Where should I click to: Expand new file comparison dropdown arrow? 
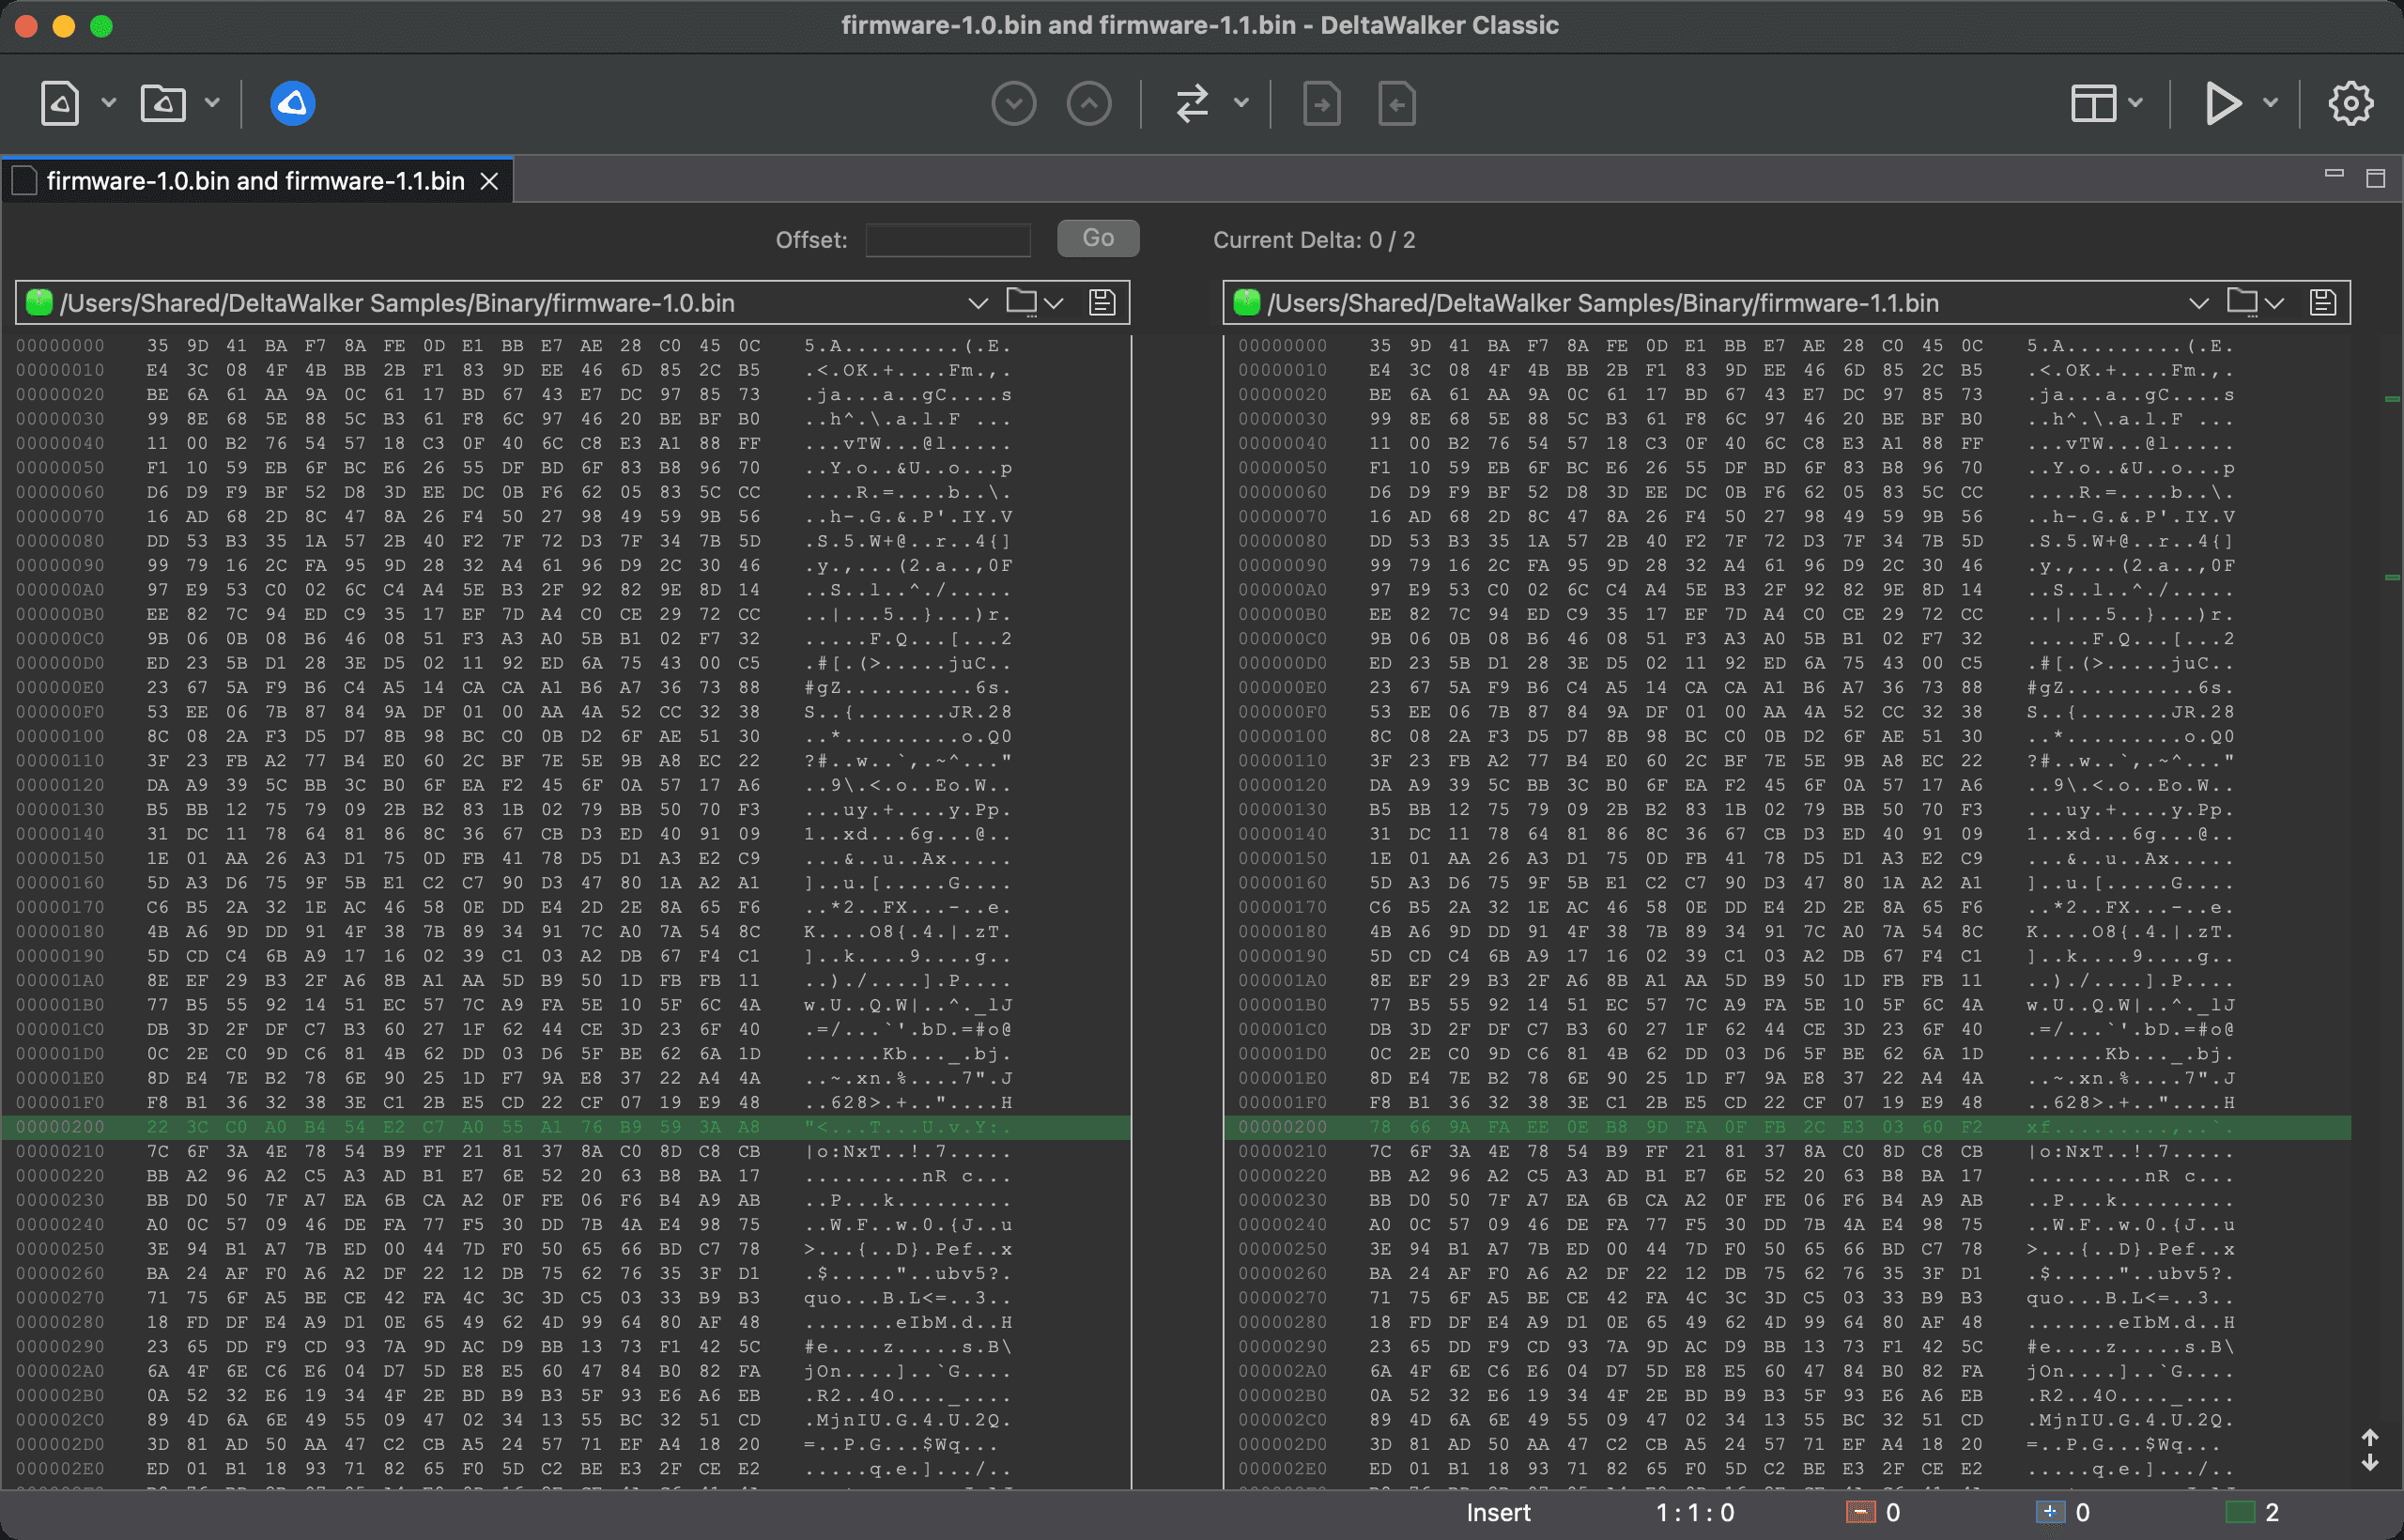[x=109, y=103]
